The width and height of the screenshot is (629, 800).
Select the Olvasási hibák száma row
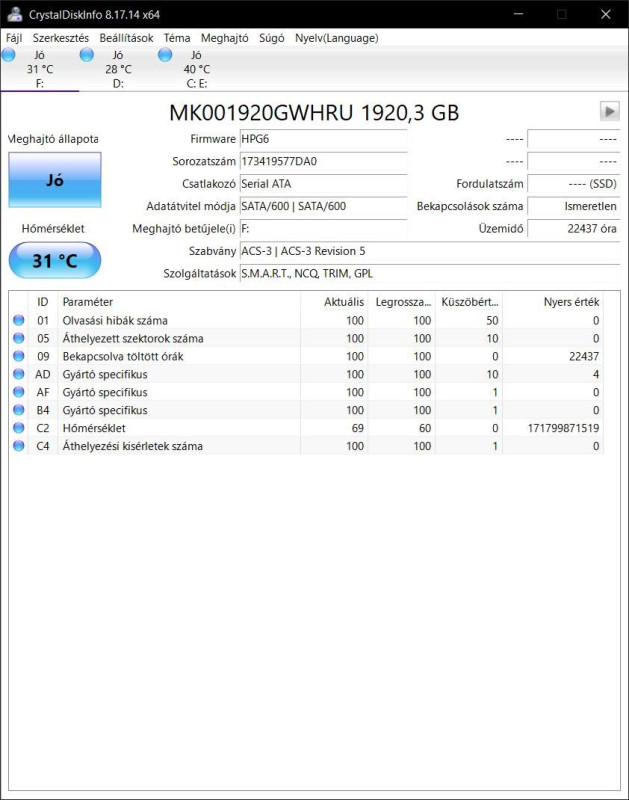pyautogui.click(x=306, y=320)
